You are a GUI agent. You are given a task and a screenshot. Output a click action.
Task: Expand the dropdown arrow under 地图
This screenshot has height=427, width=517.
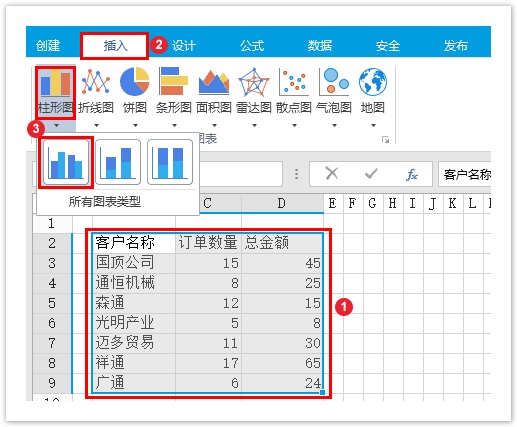pyautogui.click(x=373, y=126)
